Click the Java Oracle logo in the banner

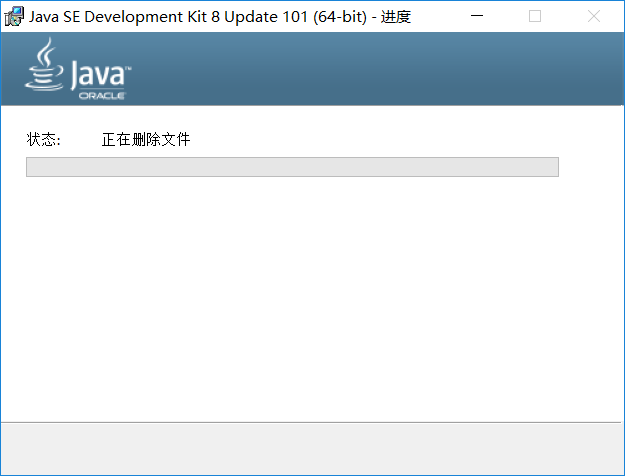pyautogui.click(x=78, y=69)
